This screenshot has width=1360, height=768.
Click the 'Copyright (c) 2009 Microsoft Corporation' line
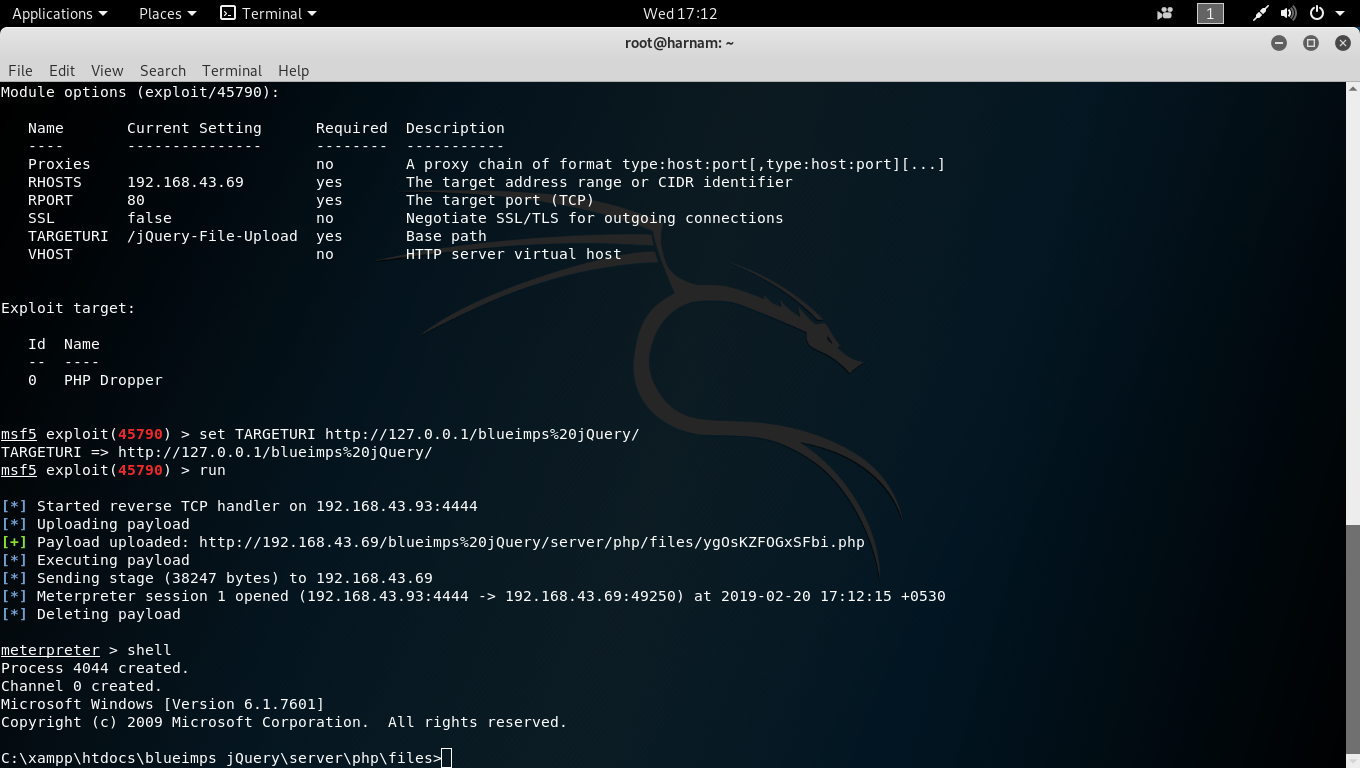[x=284, y=722]
